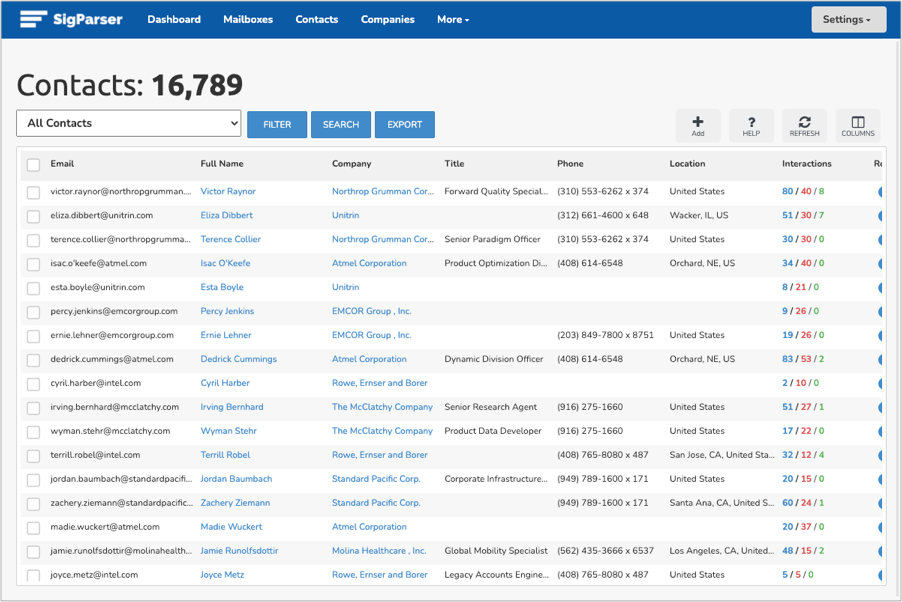Click the EXPORT button
Image resolution: width=902 pixels, height=602 pixels.
pyautogui.click(x=404, y=124)
